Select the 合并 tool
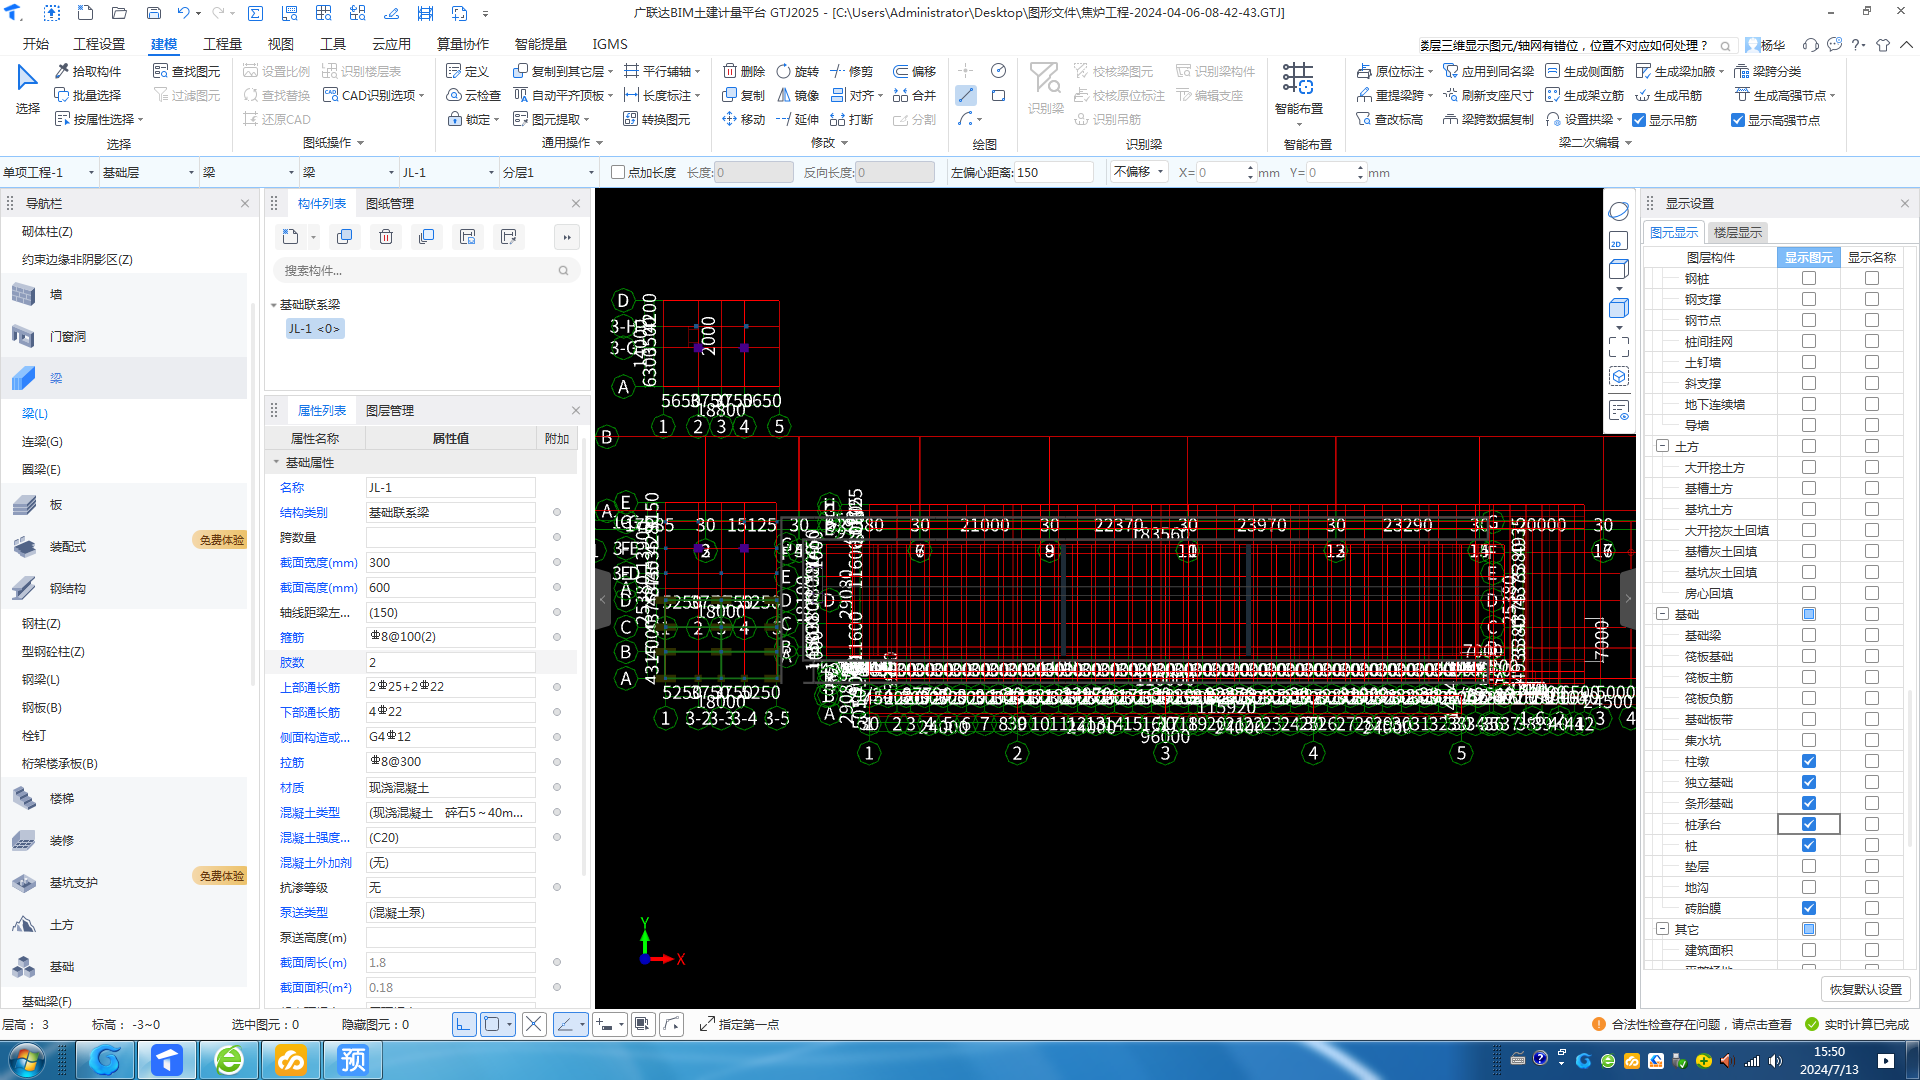 point(915,95)
